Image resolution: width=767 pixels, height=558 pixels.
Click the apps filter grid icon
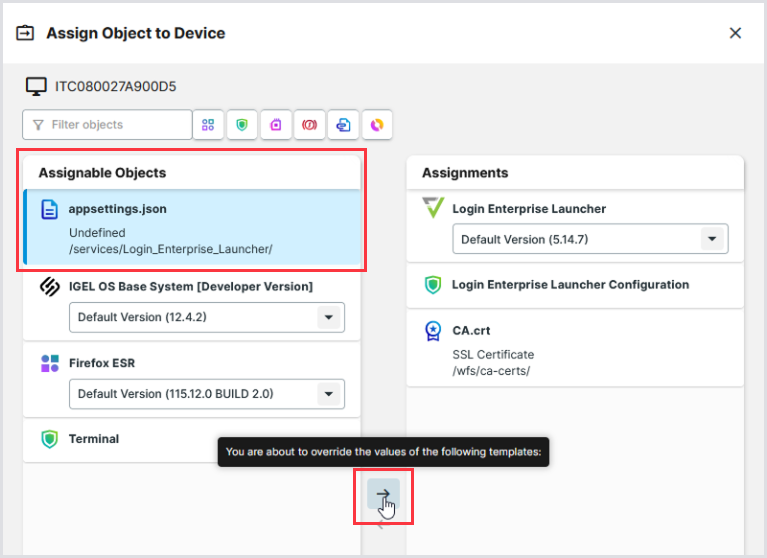[x=208, y=125]
